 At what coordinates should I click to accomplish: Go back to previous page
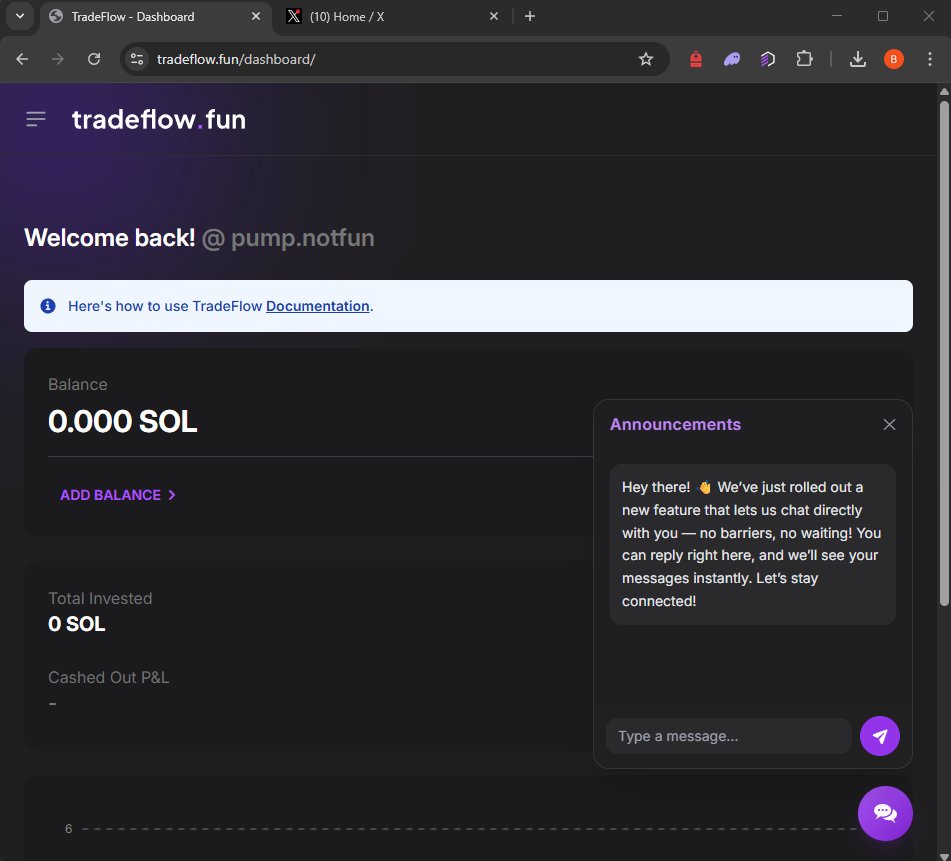click(22, 59)
